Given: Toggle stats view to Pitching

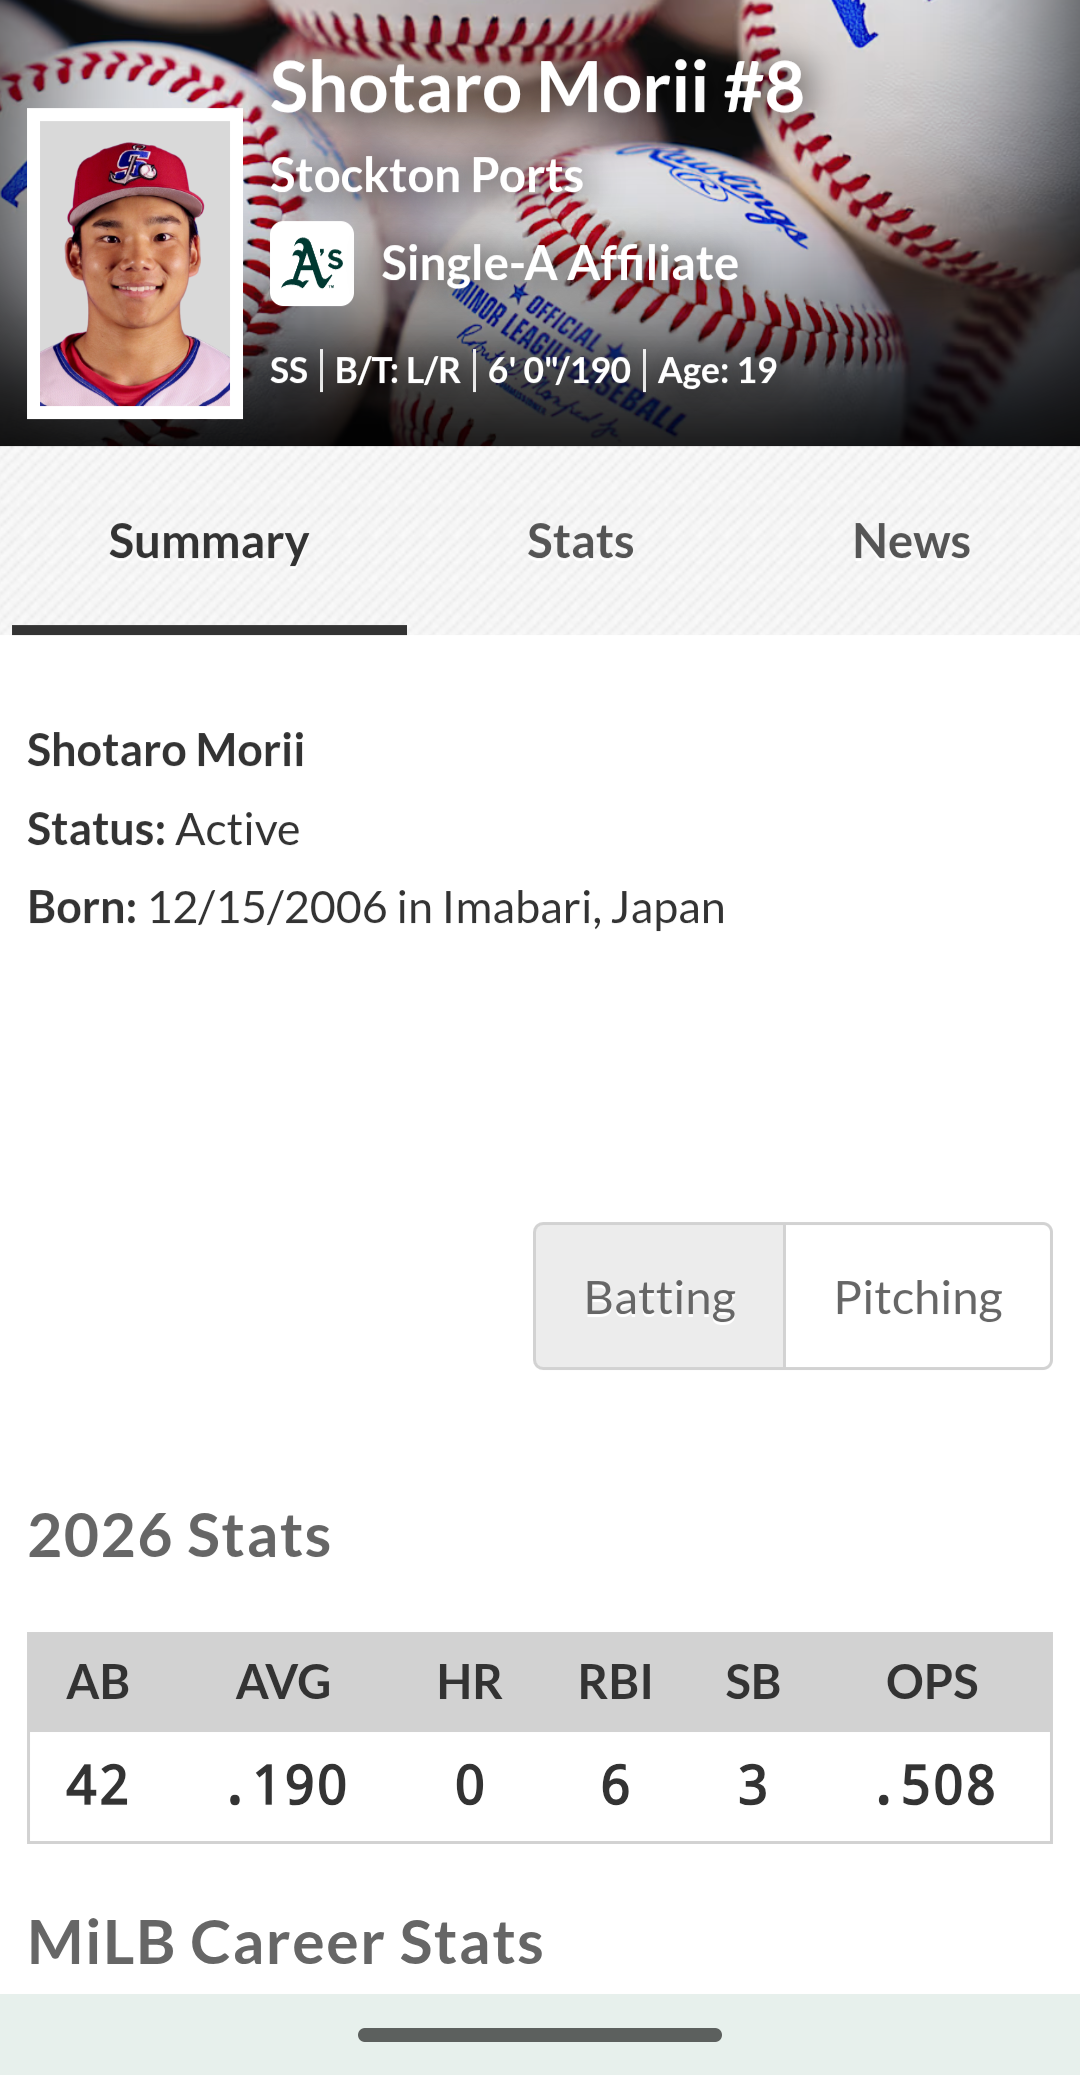Looking at the screenshot, I should coord(918,1296).
